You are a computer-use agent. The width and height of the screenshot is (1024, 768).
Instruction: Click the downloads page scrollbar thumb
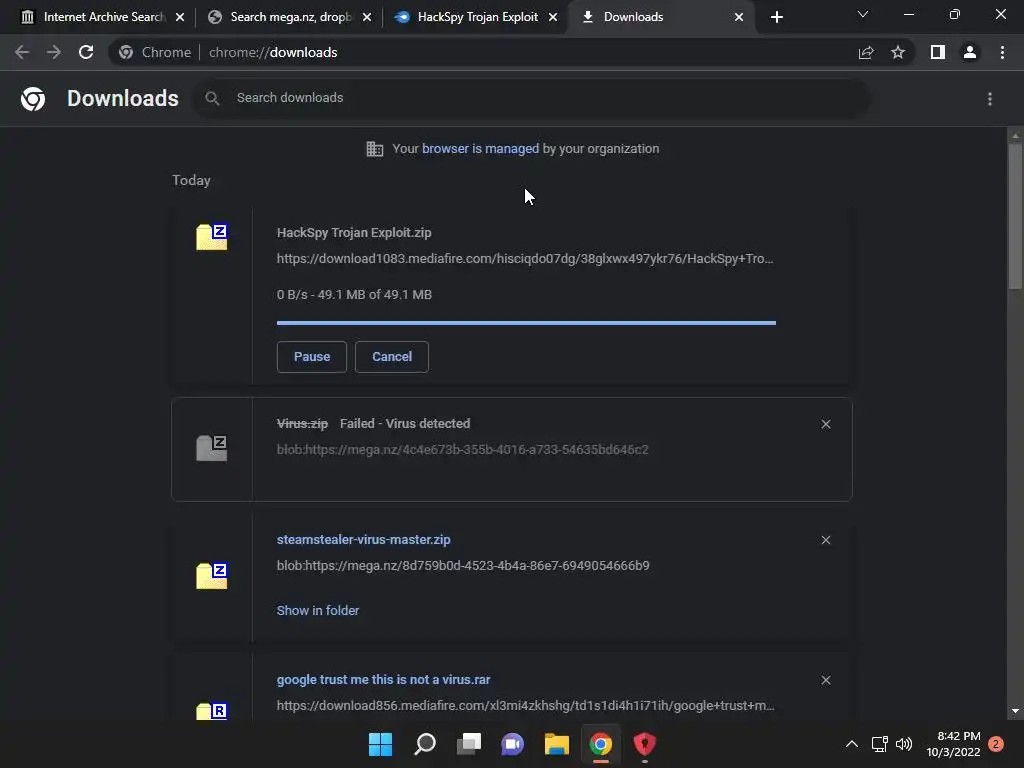coord(1015,216)
